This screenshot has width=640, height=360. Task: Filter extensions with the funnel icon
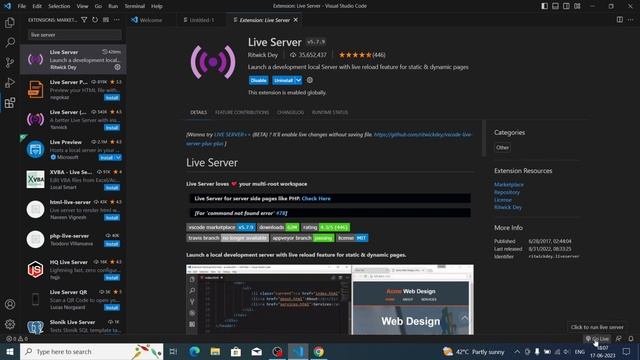[x=84, y=20]
